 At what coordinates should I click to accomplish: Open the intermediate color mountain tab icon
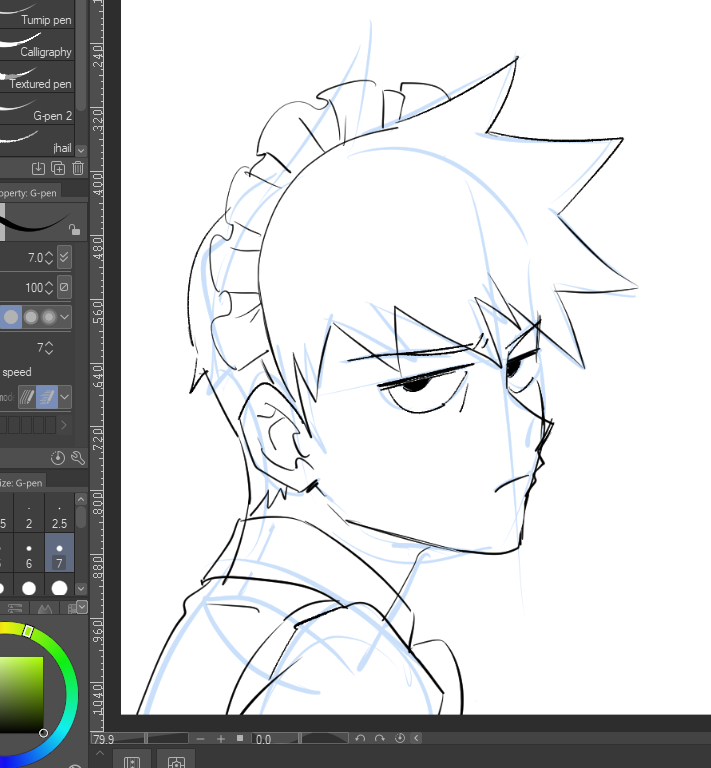(x=45, y=608)
